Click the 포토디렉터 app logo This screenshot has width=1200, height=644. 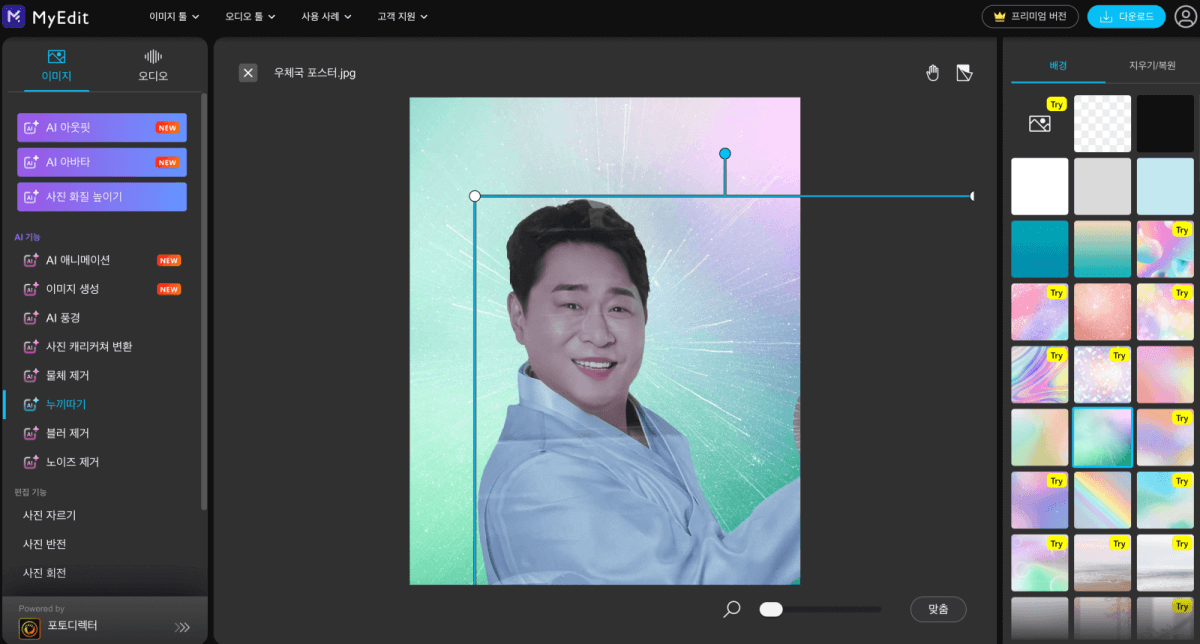point(30,627)
